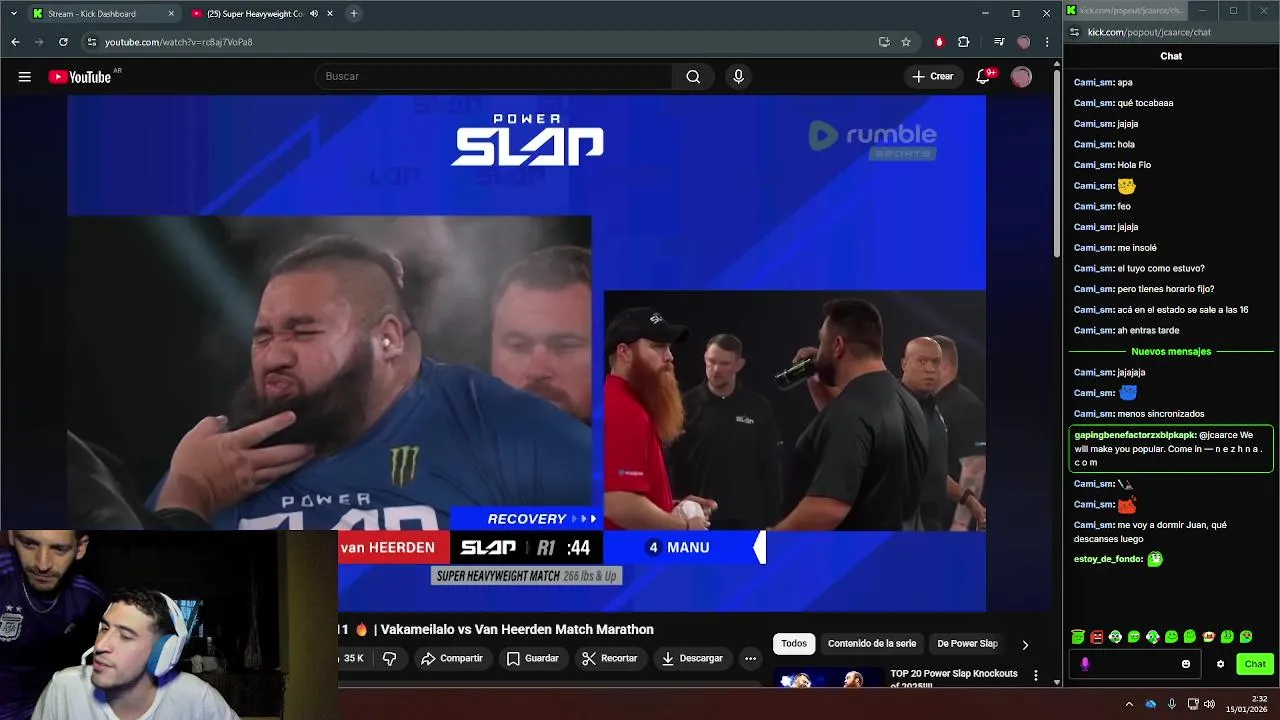Screen dimensions: 1280x720
Task: Open more actions ellipsis under video
Action: (x=750, y=658)
